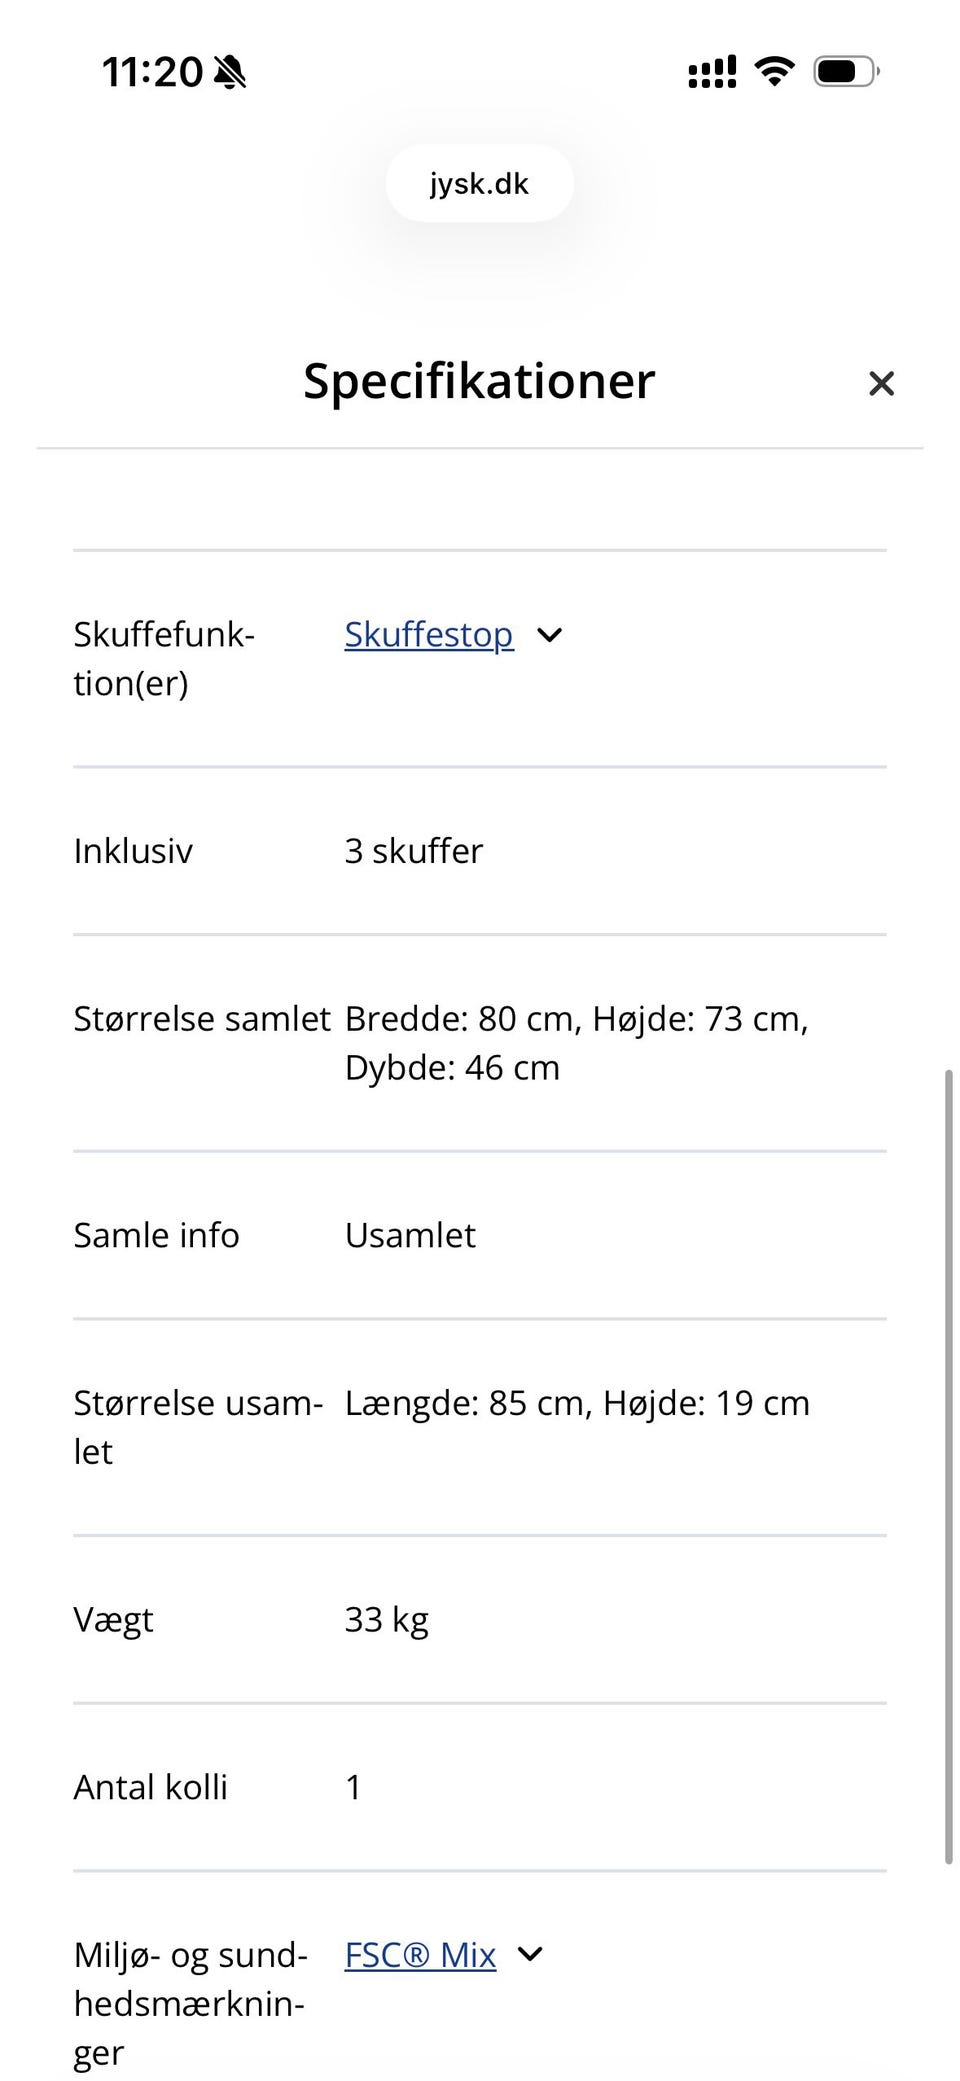The height and width of the screenshot is (2081, 960).
Task: Tap the Skuffefunktion(er) row label
Action: [x=165, y=658]
